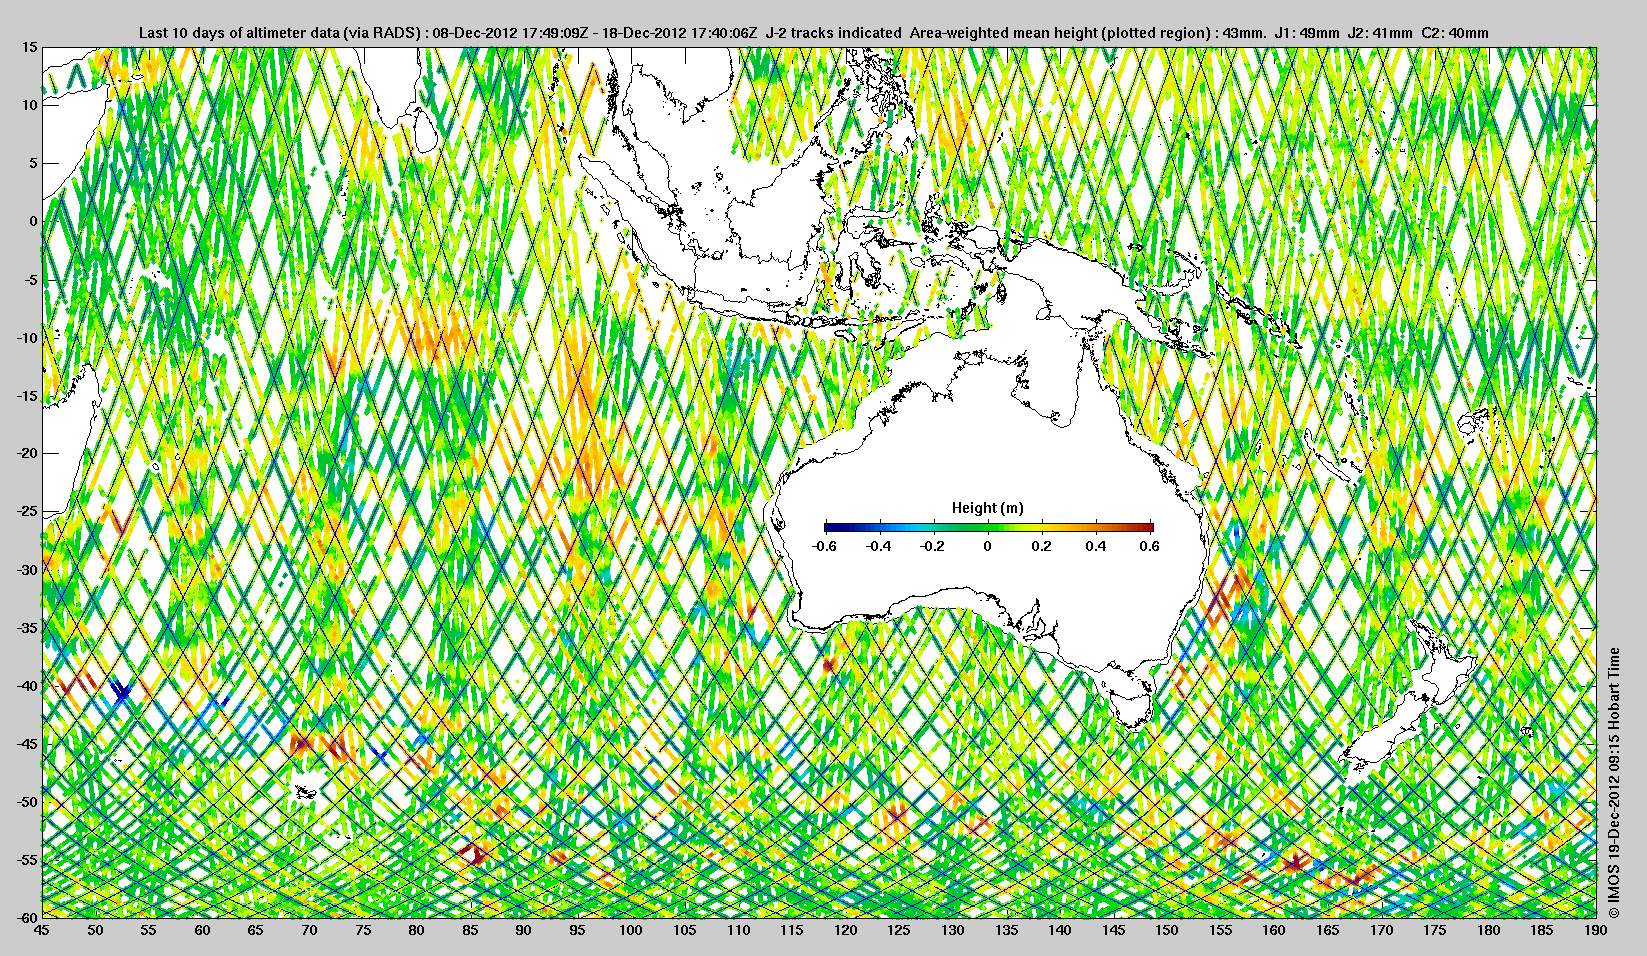Click the start date "08-Dec-2012 17:49:09Z"
Screen dimensions: 1647x956
(x=510, y=33)
